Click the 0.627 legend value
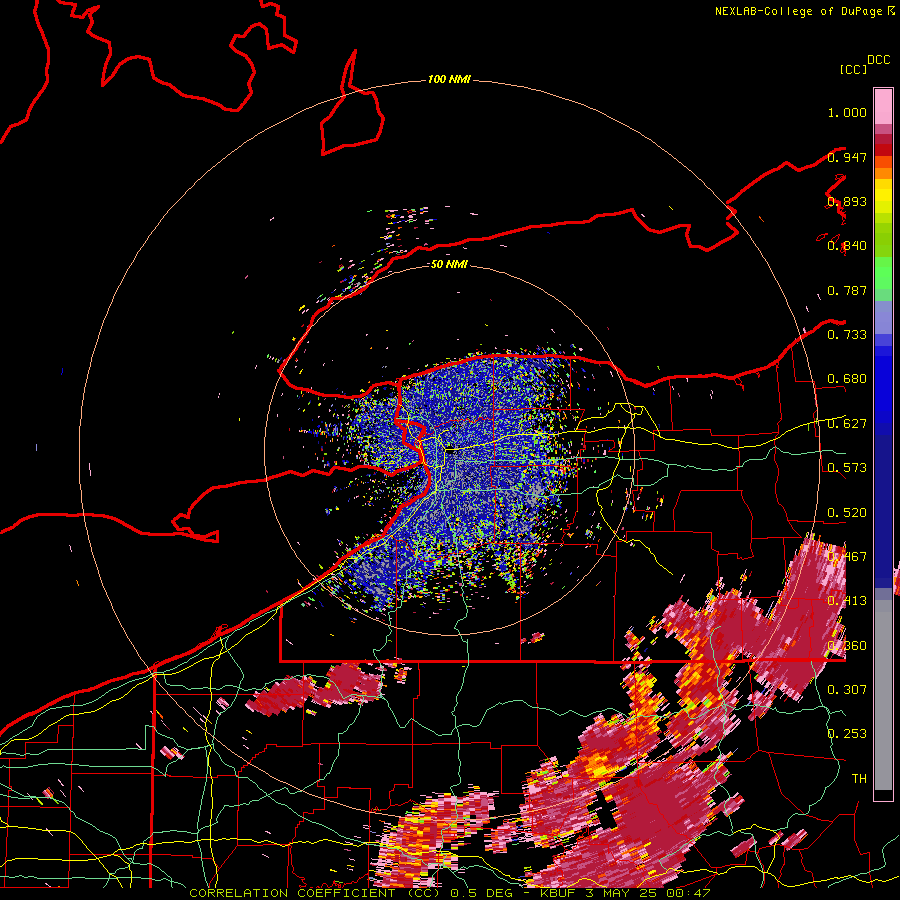 [x=847, y=424]
